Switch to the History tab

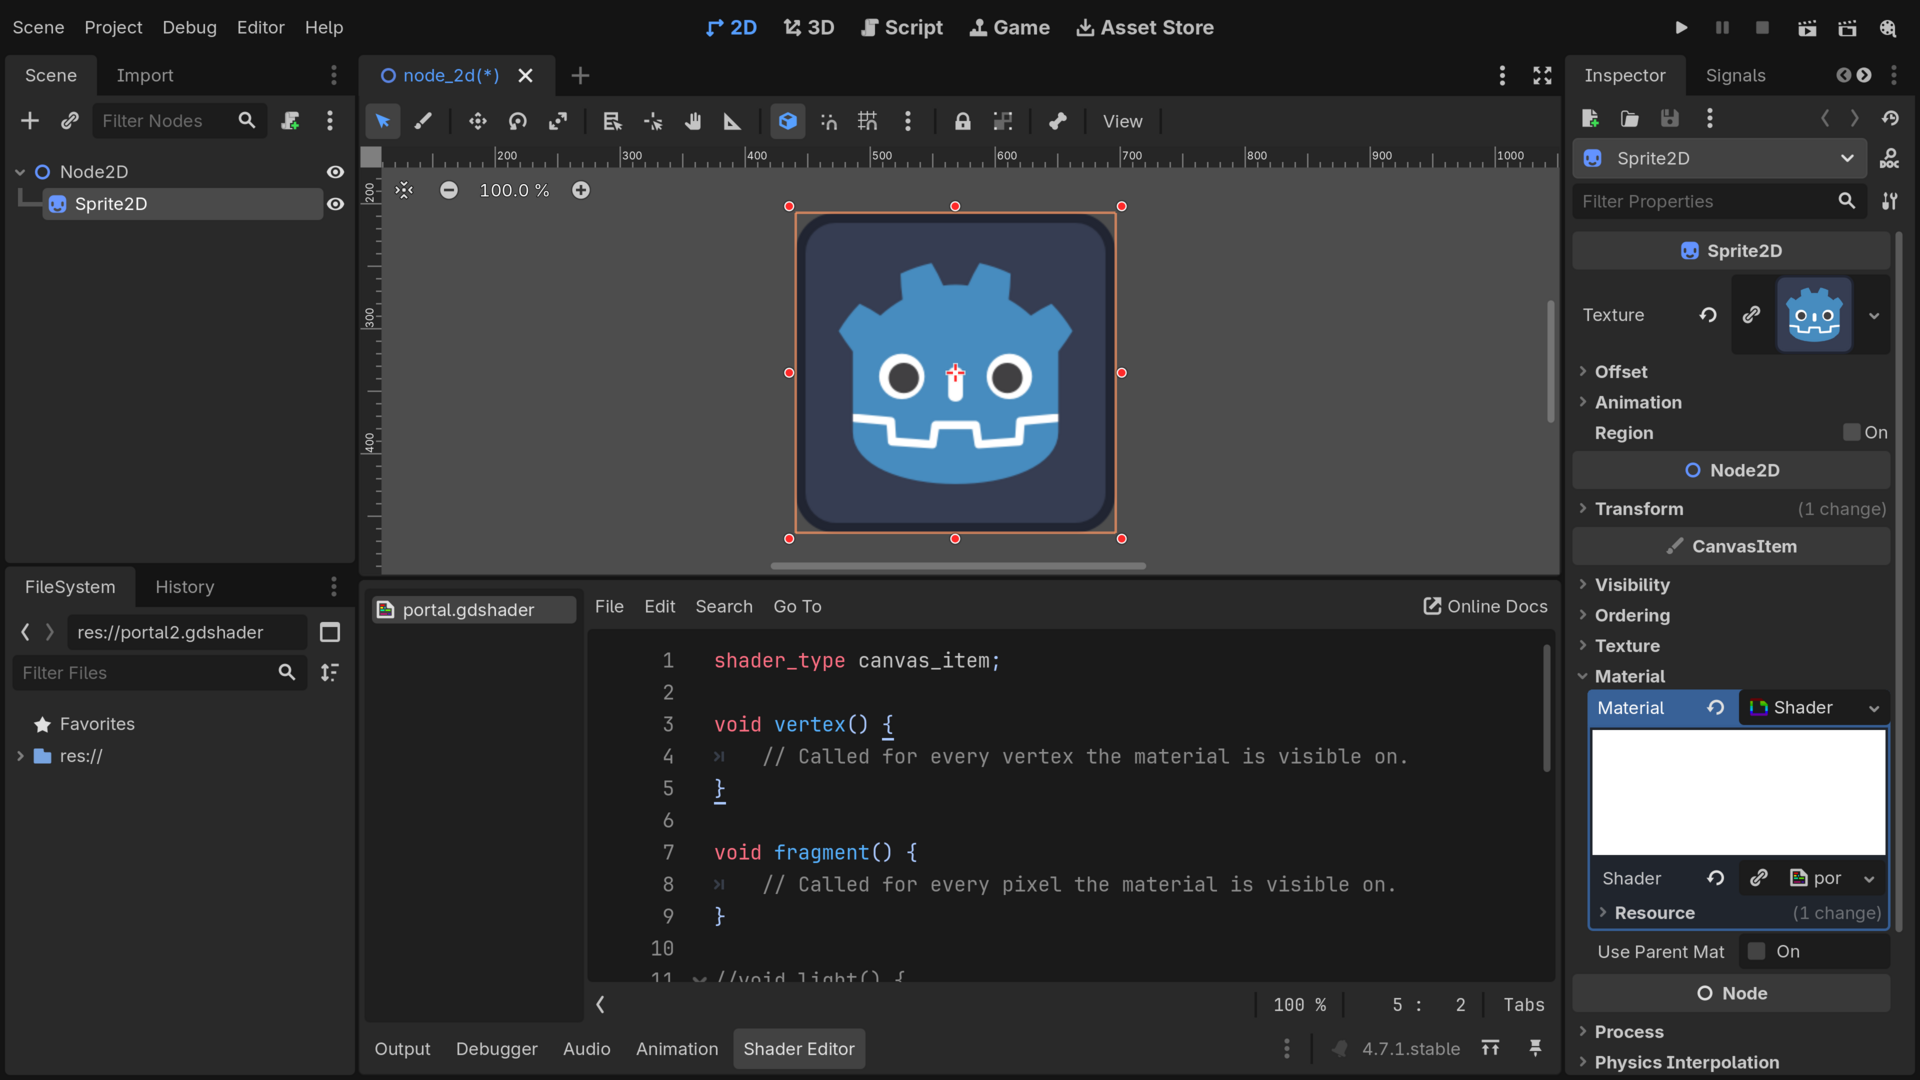(x=185, y=587)
